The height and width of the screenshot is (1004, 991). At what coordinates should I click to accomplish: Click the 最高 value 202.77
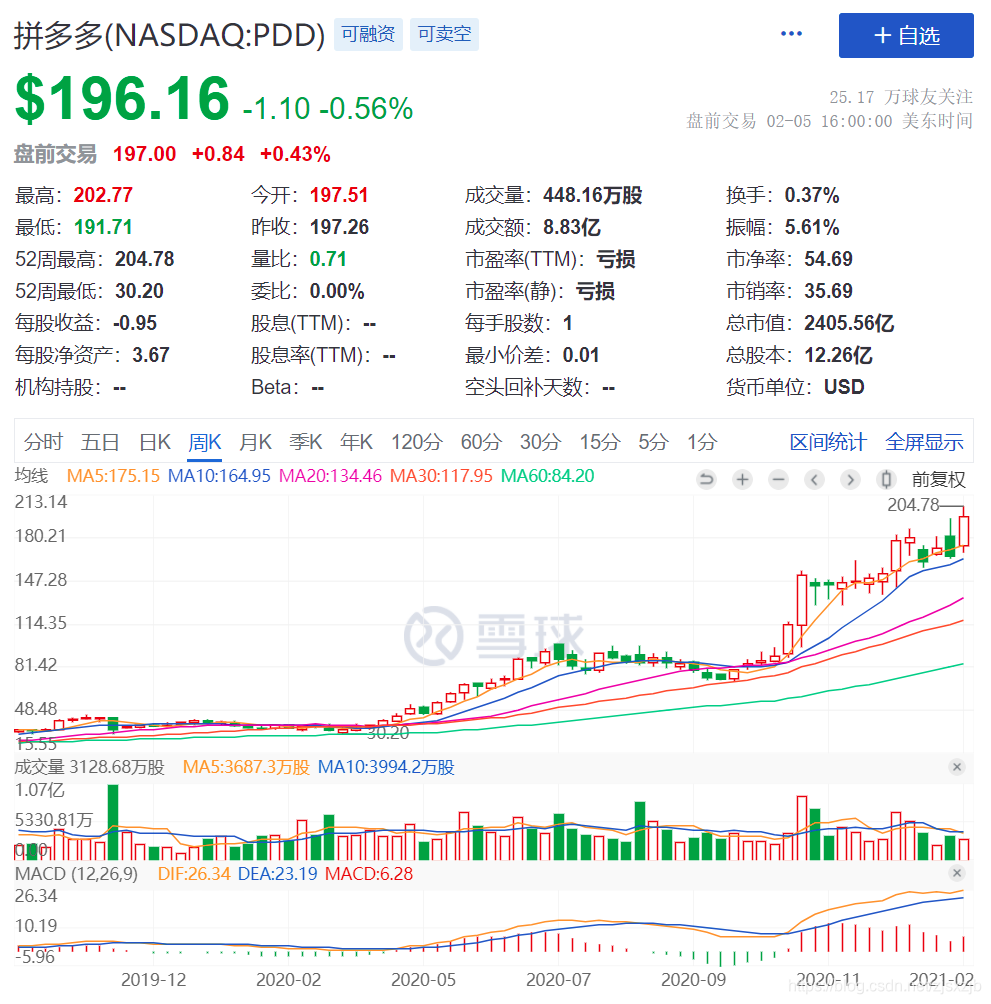pos(103,195)
